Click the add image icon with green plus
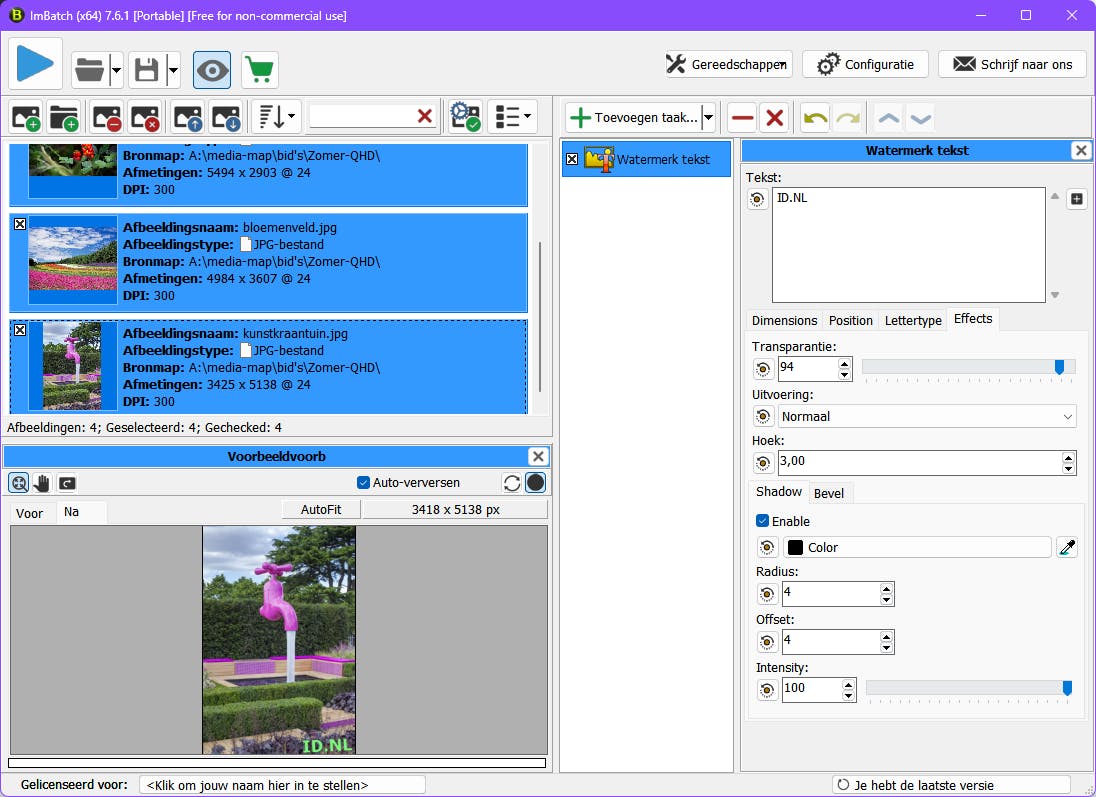The height and width of the screenshot is (797, 1096). (x=26, y=117)
